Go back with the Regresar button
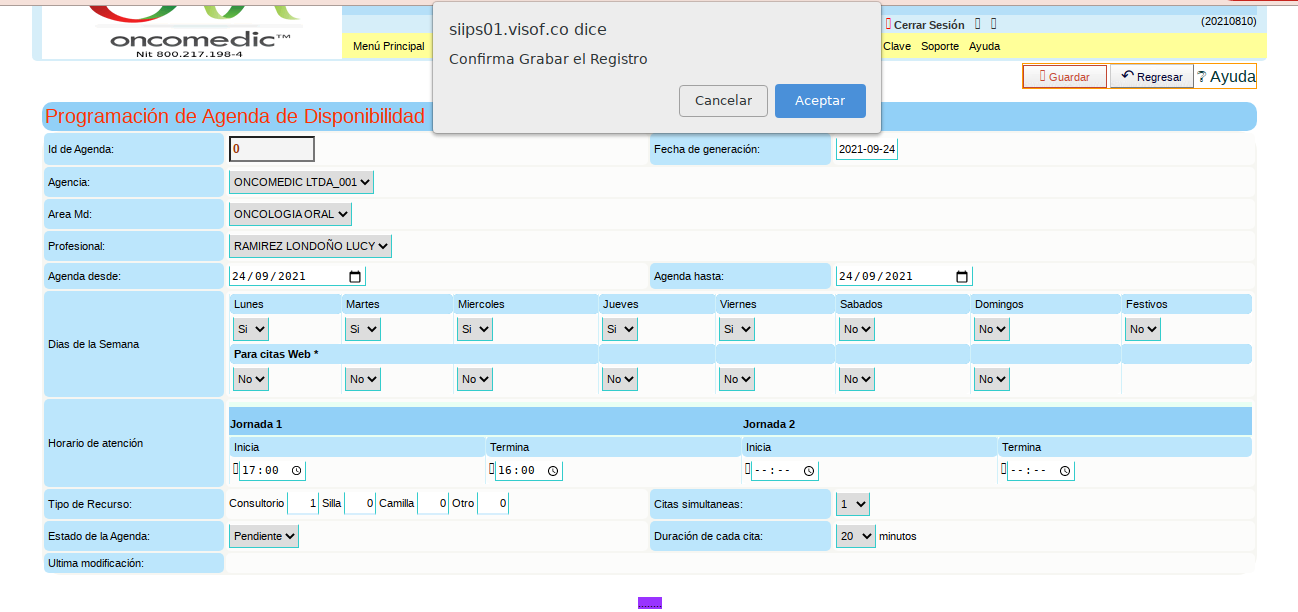The height and width of the screenshot is (612, 1298). [x=1151, y=77]
